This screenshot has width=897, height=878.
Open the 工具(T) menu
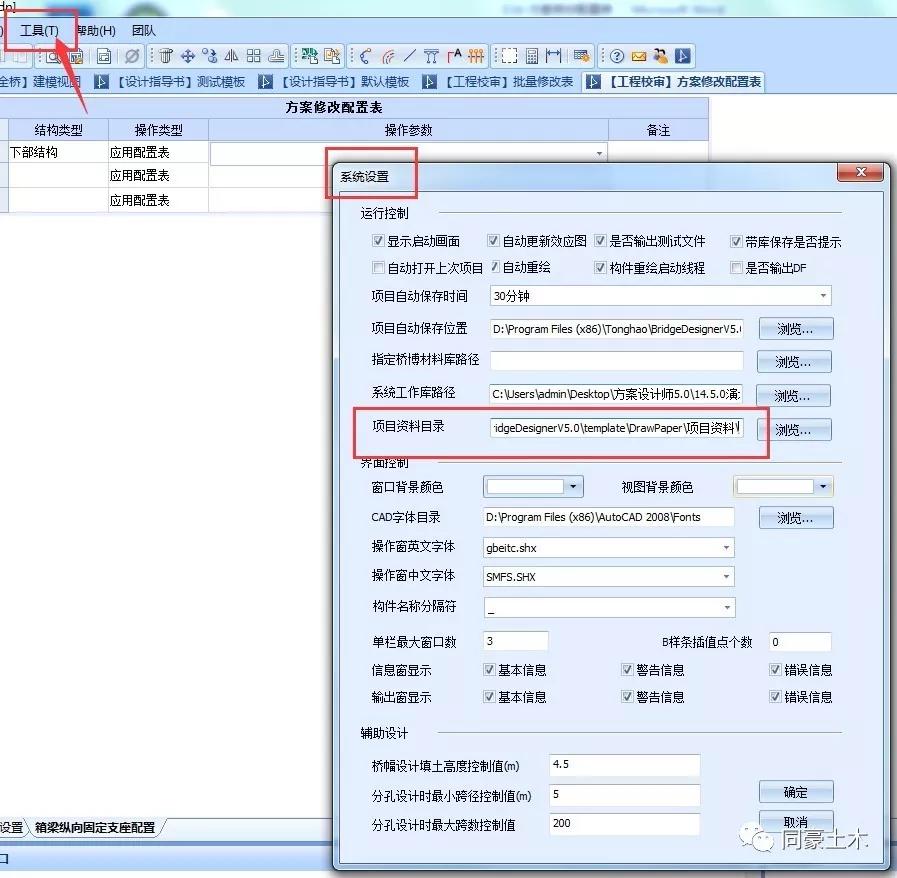39,31
